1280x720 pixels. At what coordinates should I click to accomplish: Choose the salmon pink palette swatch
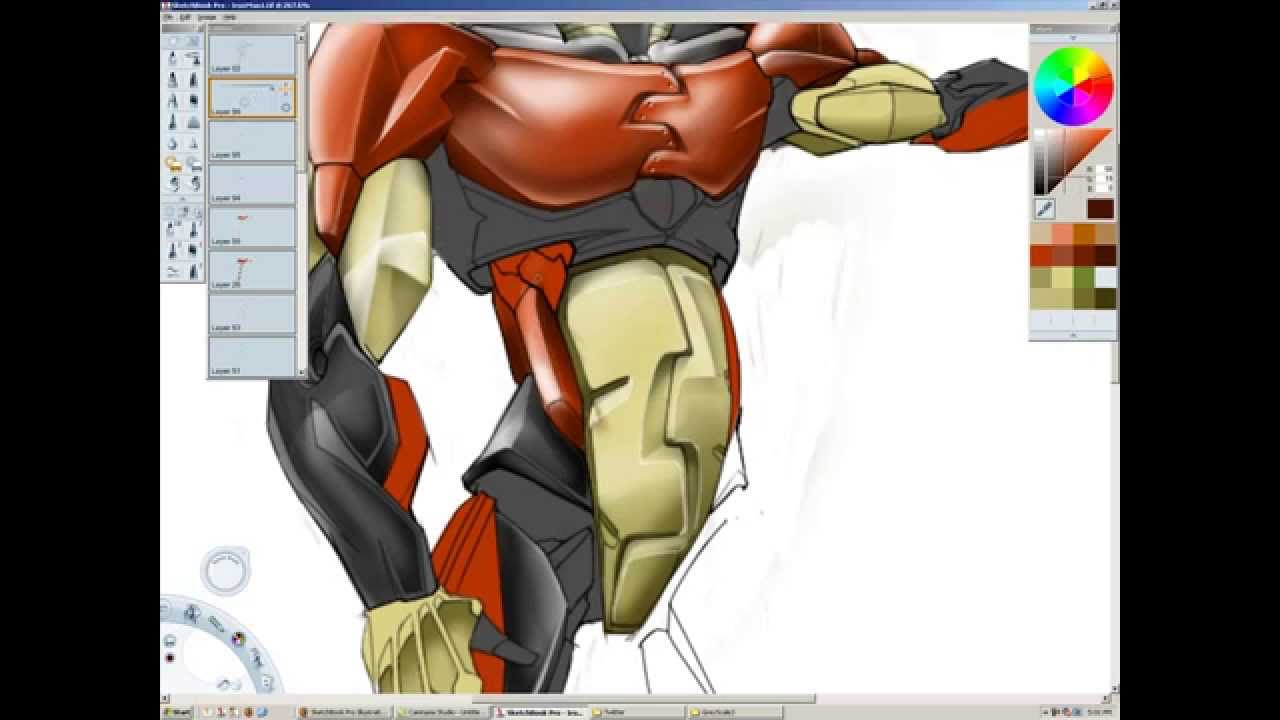[x=1062, y=234]
